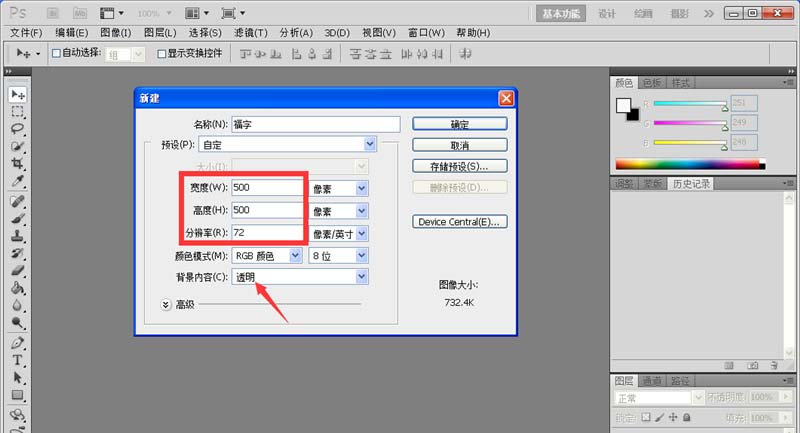The image size is (800, 433).
Task: Click the Save Preset button
Action: click(460, 166)
